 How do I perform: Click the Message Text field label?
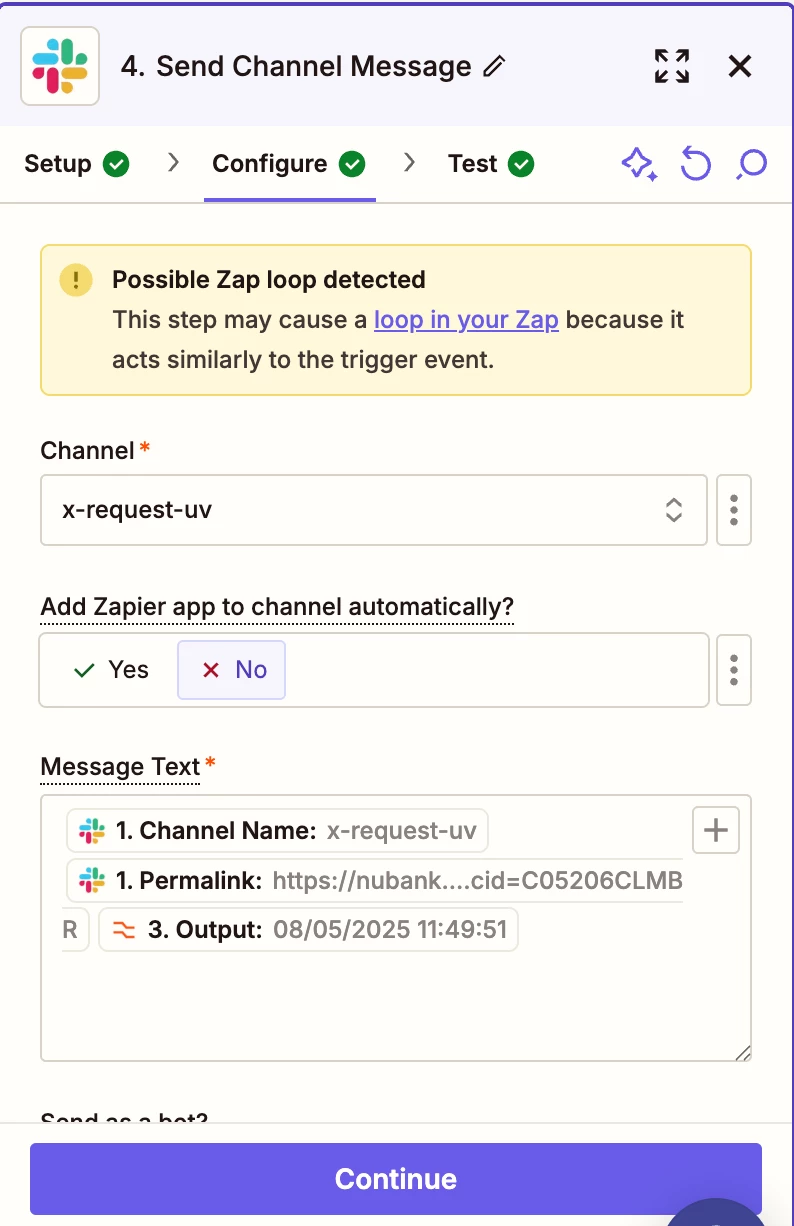121,767
